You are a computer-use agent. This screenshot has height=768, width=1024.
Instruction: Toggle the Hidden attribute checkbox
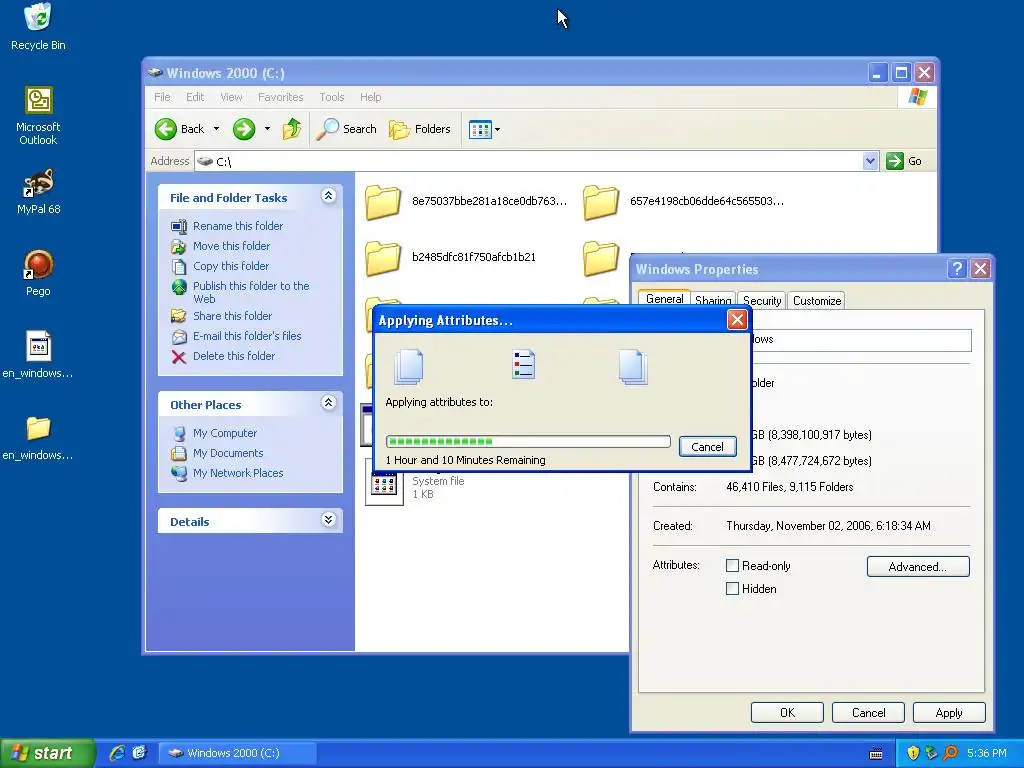pyautogui.click(x=733, y=588)
